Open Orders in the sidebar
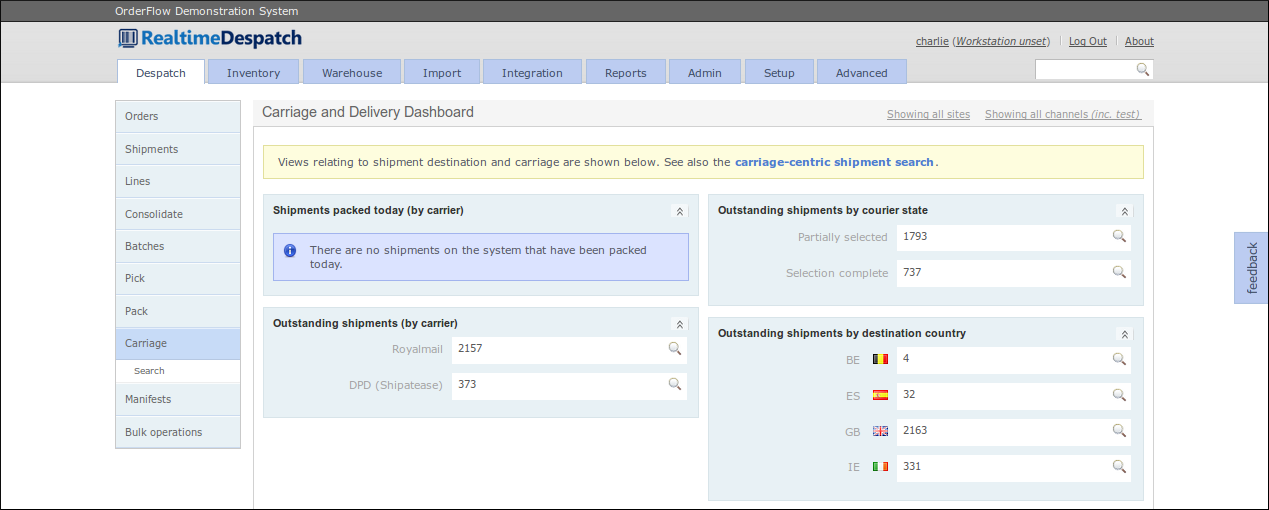Image resolution: width=1269 pixels, height=510 pixels. [178, 116]
